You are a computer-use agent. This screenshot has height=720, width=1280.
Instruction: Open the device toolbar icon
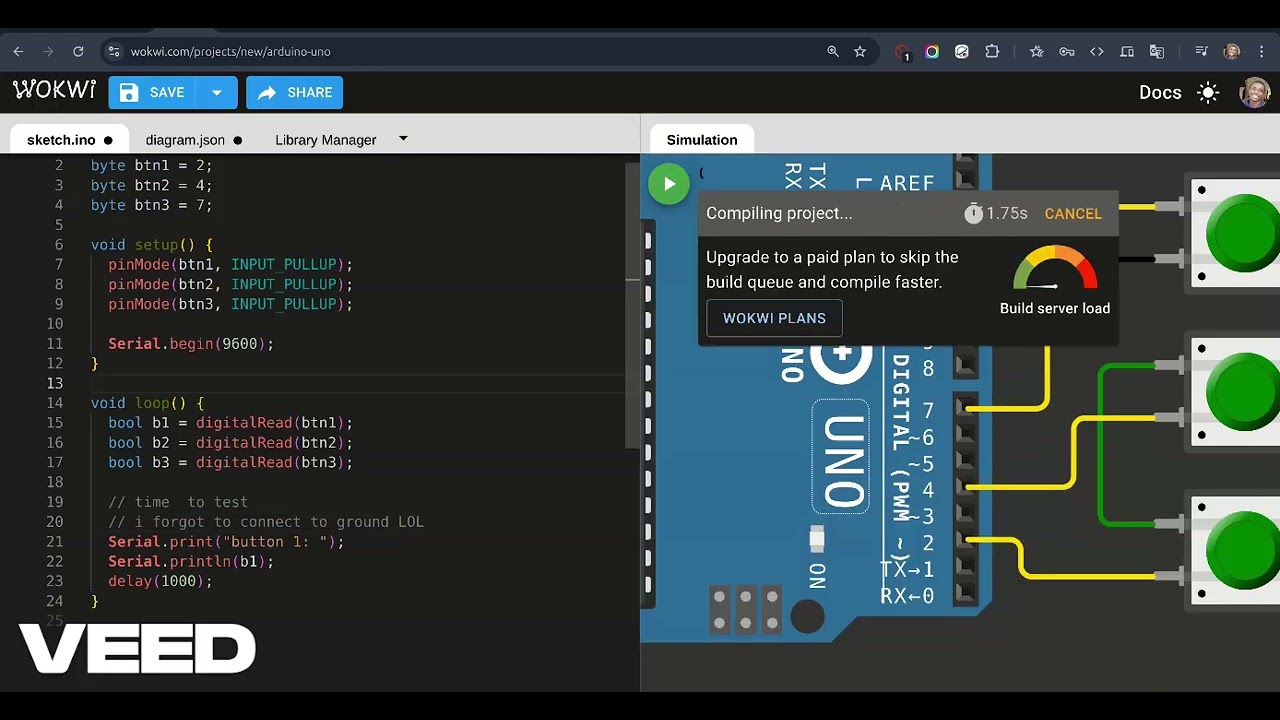[1127, 52]
